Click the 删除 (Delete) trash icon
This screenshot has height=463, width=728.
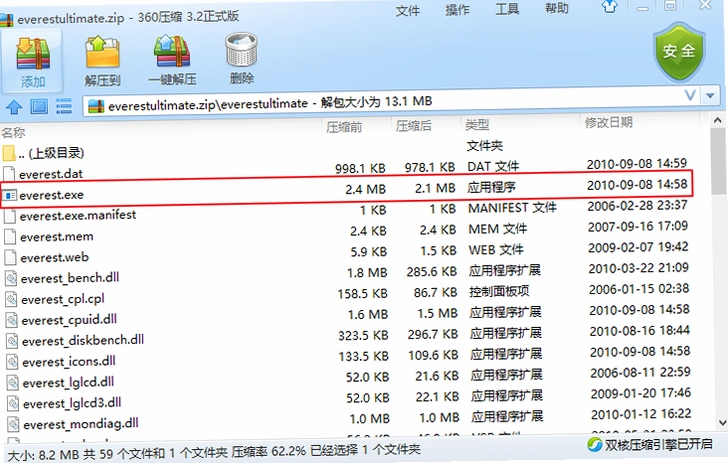tap(241, 50)
